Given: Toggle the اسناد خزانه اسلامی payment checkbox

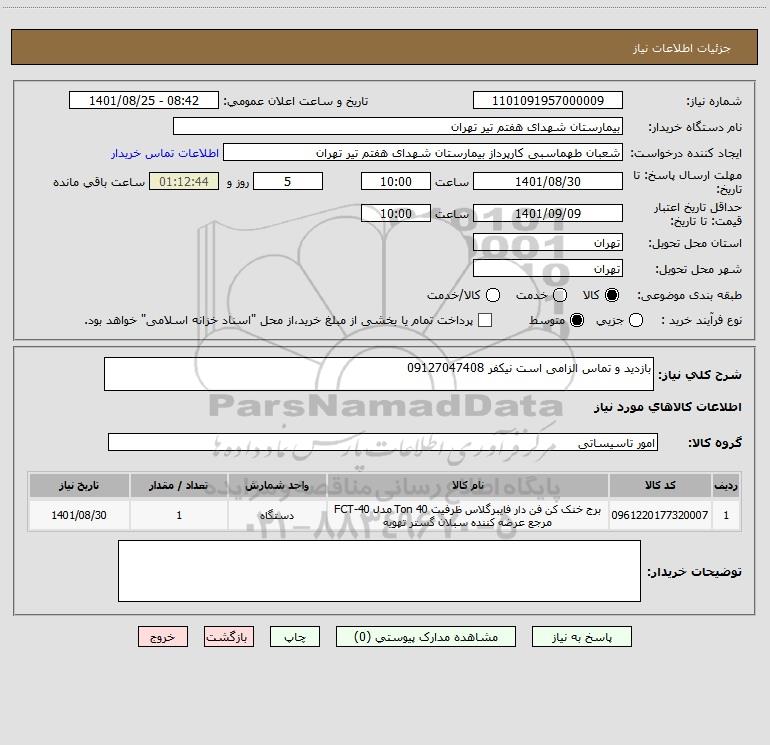Looking at the screenshot, I should click(x=485, y=320).
